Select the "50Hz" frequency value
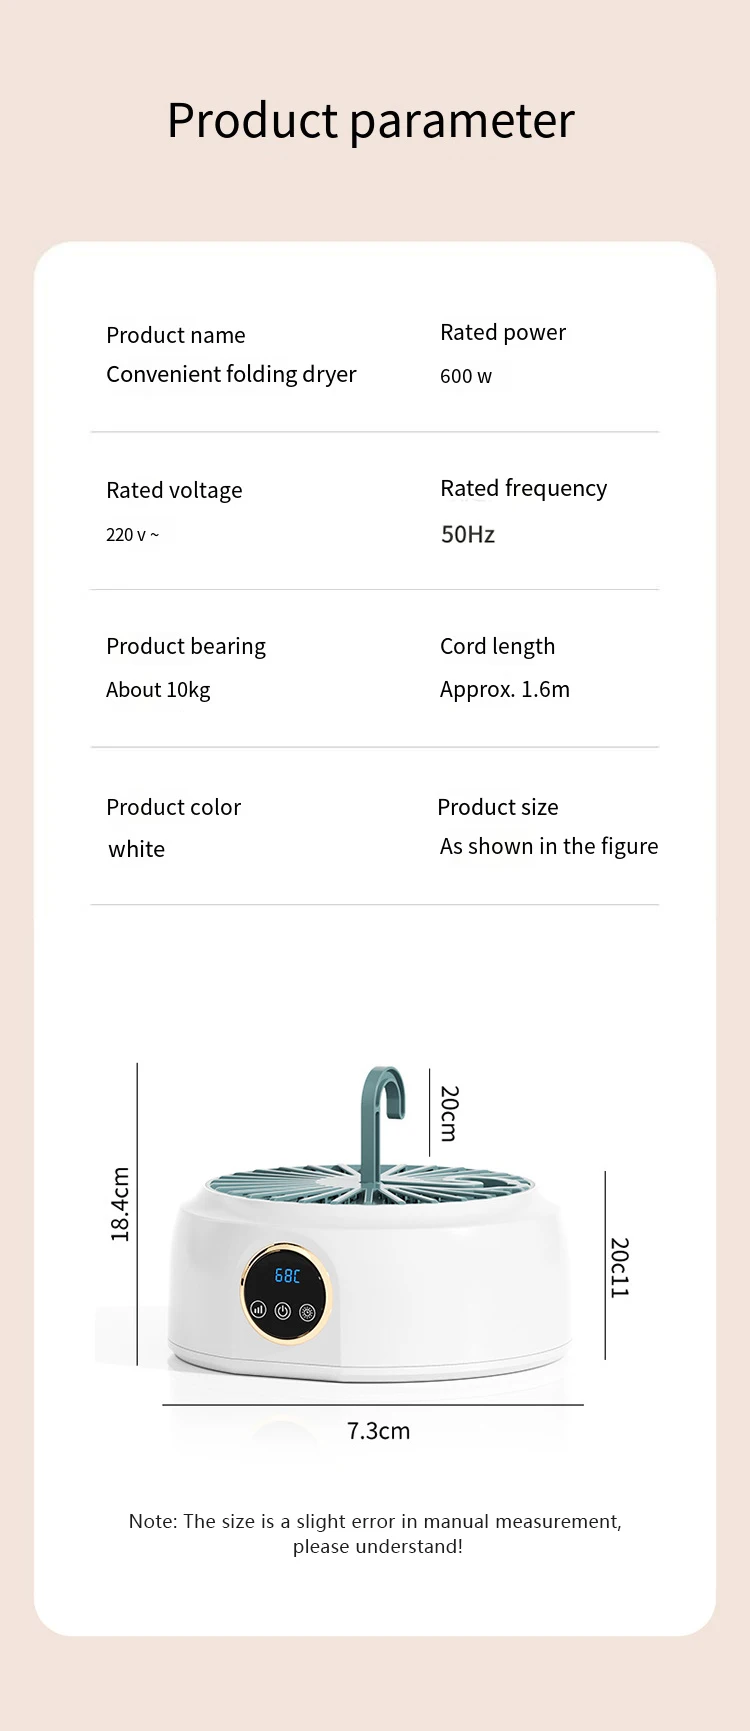This screenshot has height=1731, width=750. 468,534
